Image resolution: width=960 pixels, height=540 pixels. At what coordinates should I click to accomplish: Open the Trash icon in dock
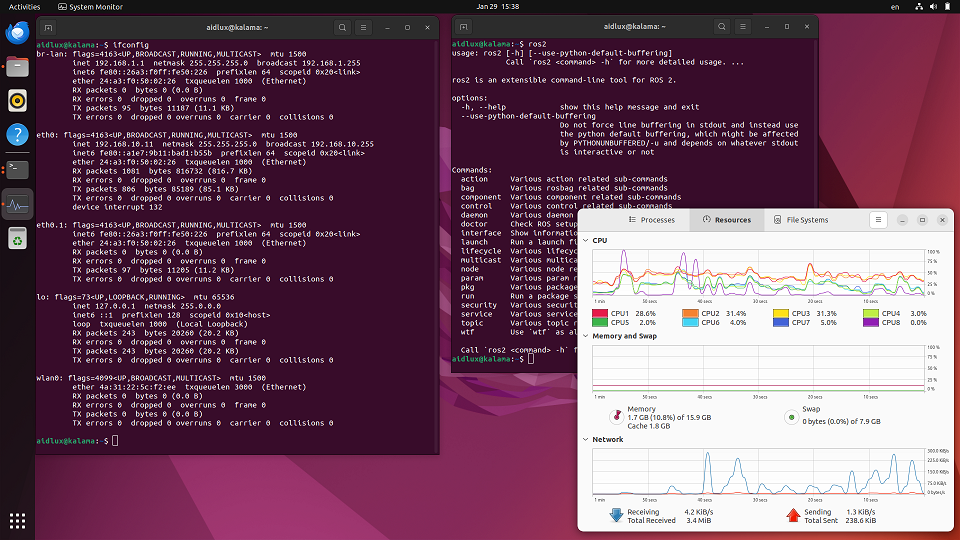pyautogui.click(x=17, y=237)
